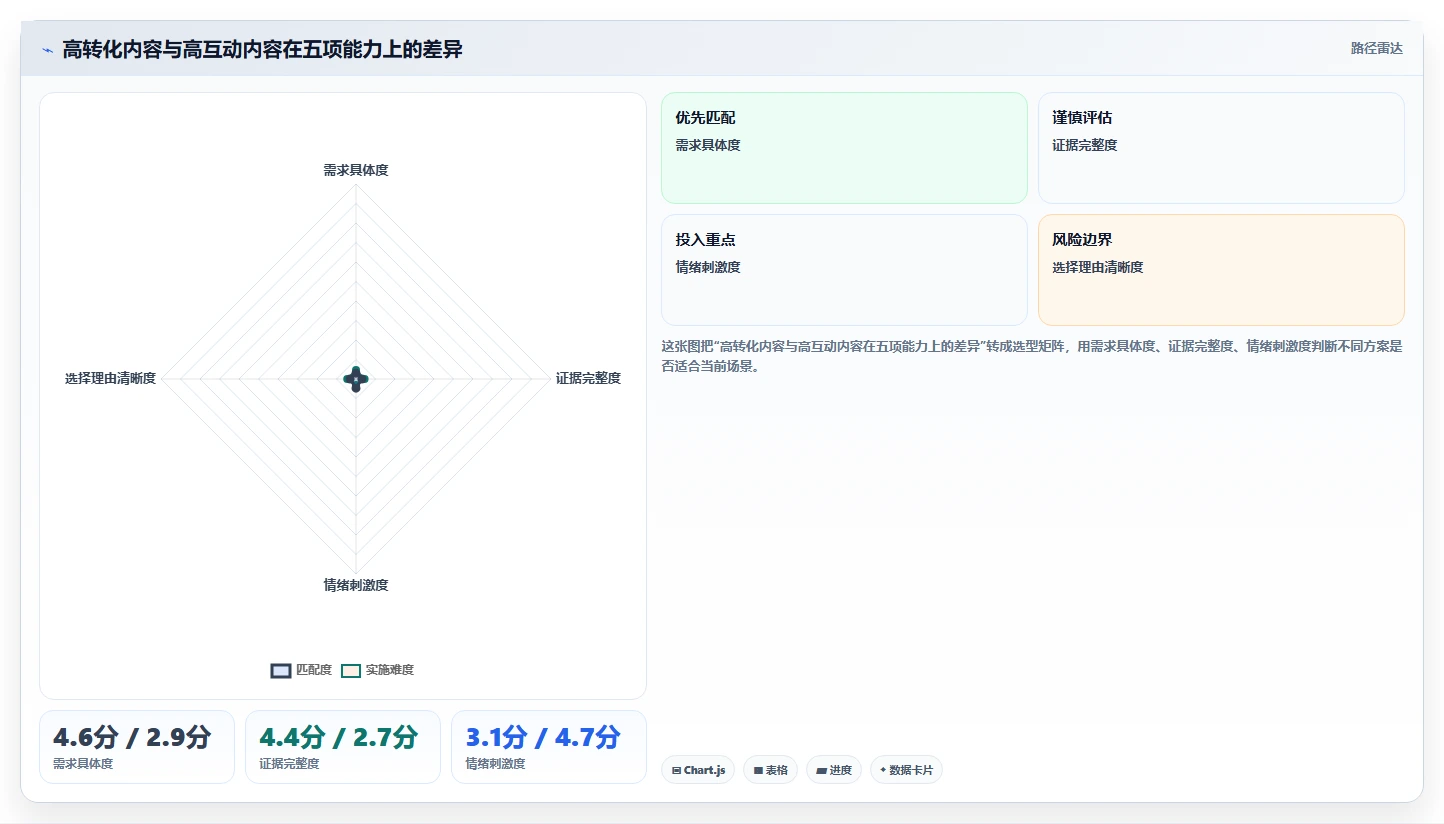Open the 优先匹配 card
The height and width of the screenshot is (824, 1444).
click(x=844, y=148)
